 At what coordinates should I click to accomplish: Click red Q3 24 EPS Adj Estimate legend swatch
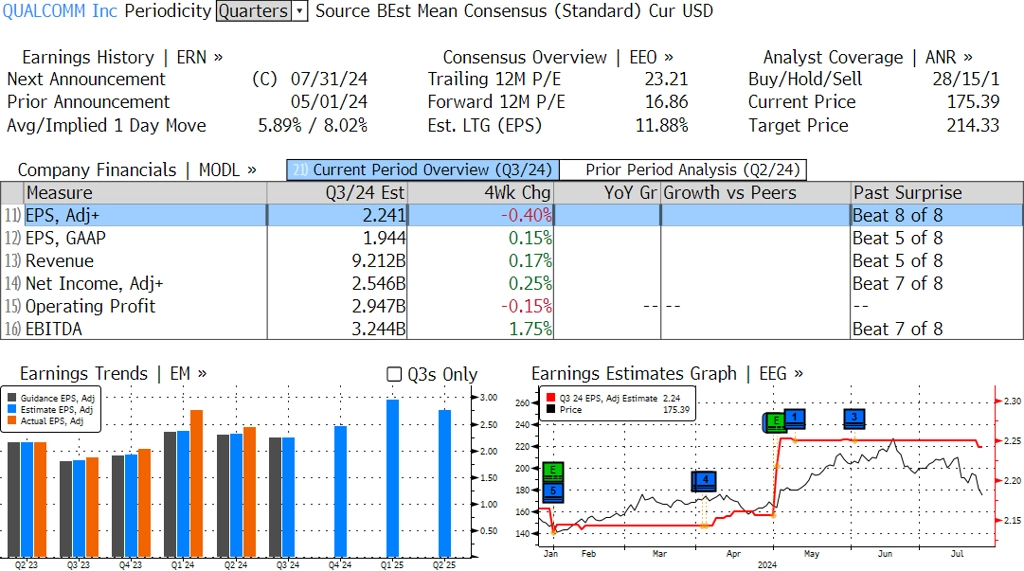[551, 398]
